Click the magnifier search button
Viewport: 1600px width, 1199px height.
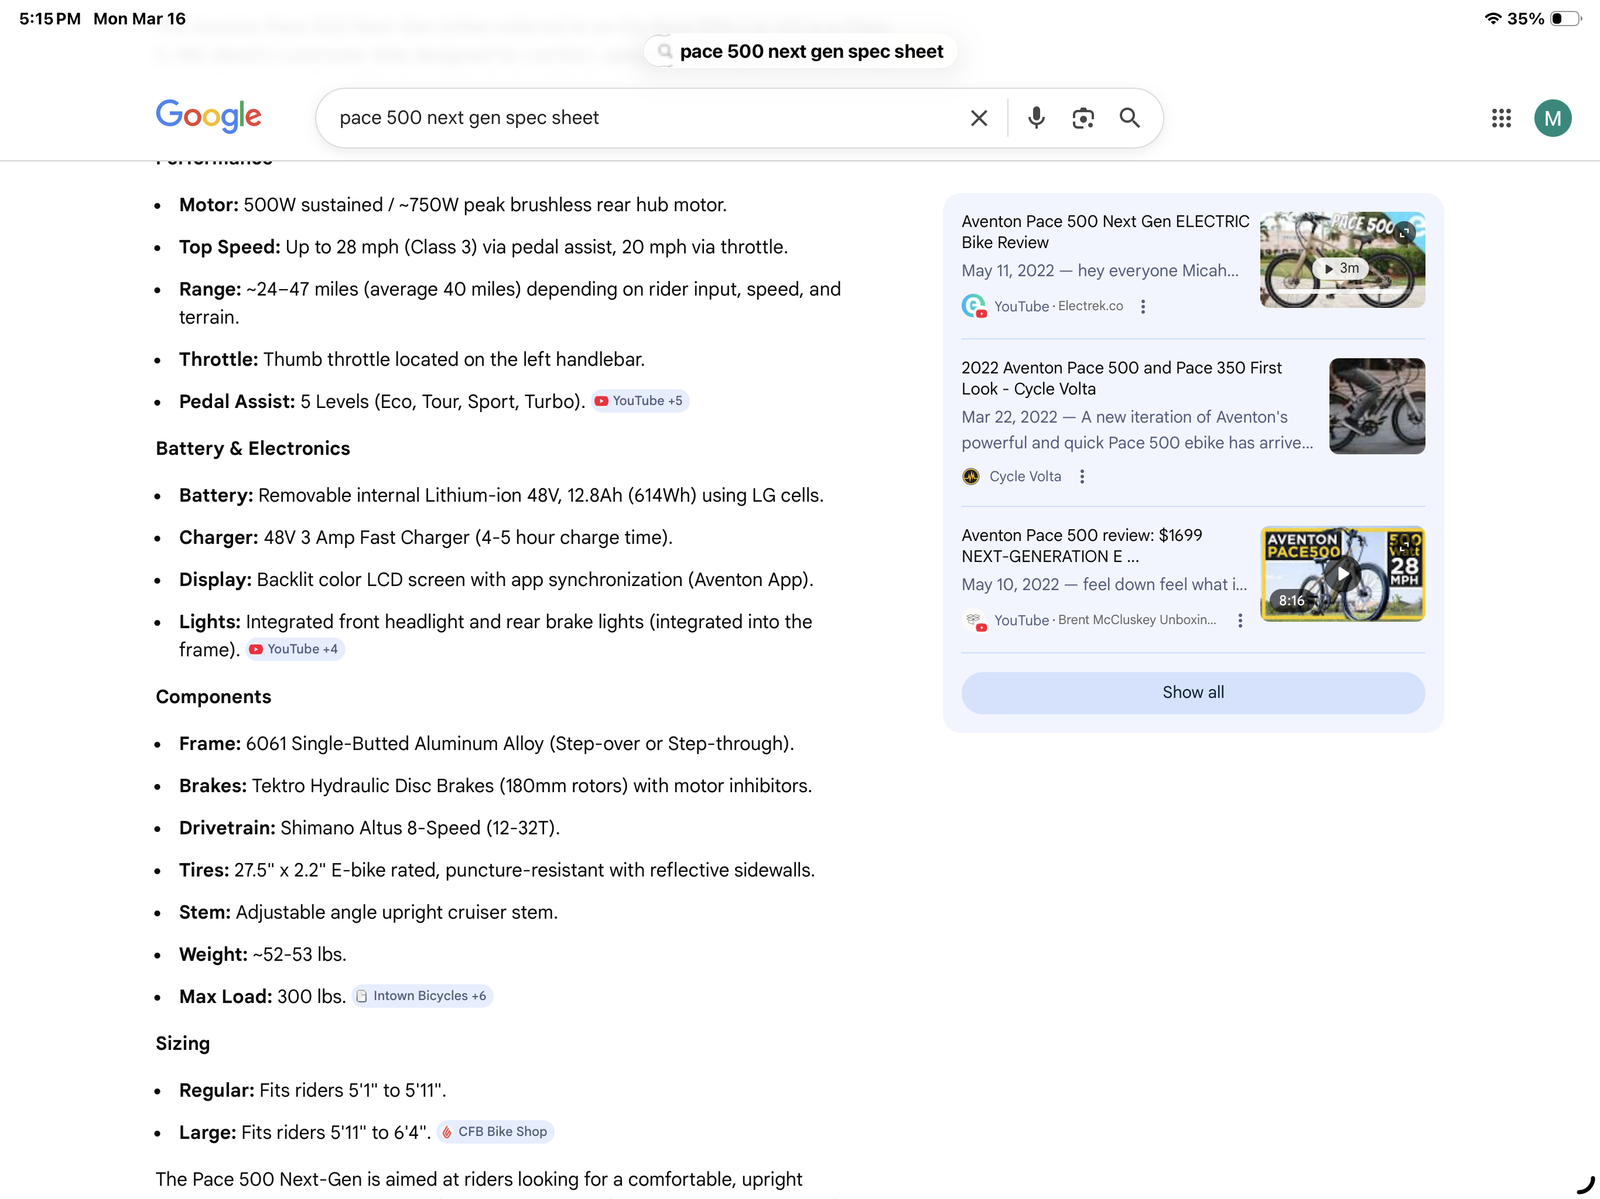(1130, 118)
